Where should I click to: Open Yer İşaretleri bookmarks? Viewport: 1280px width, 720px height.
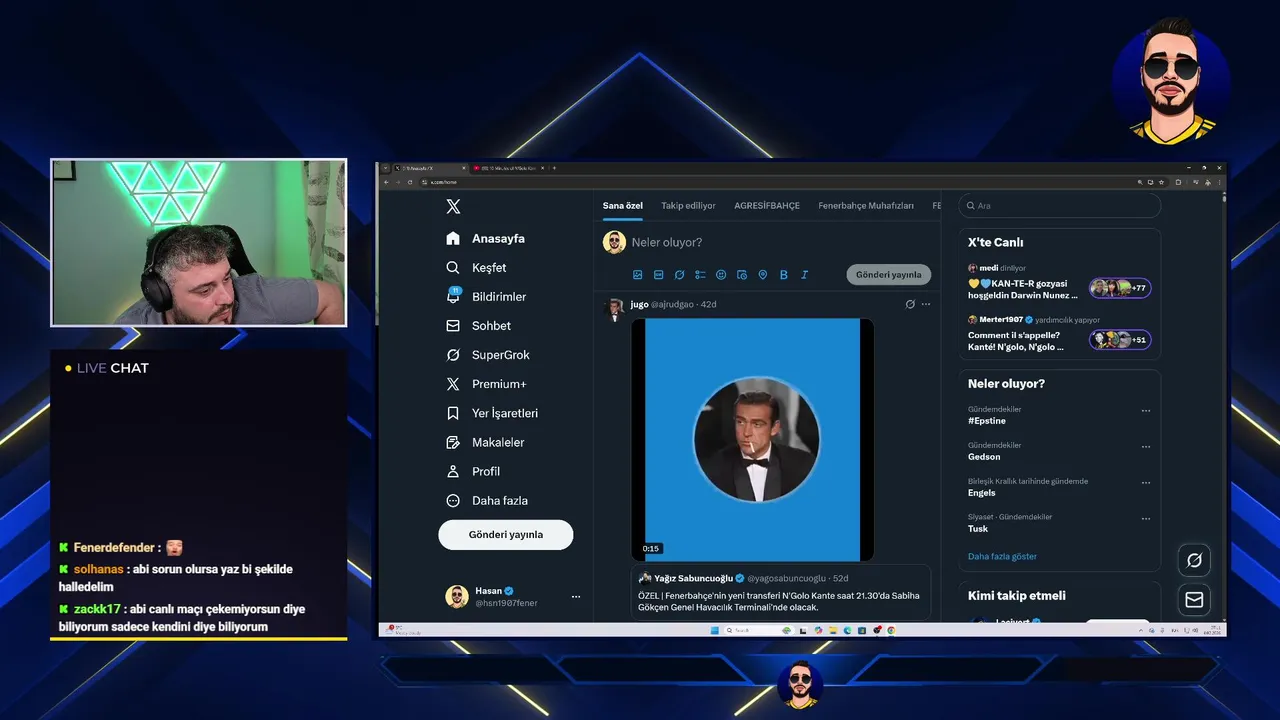492,413
